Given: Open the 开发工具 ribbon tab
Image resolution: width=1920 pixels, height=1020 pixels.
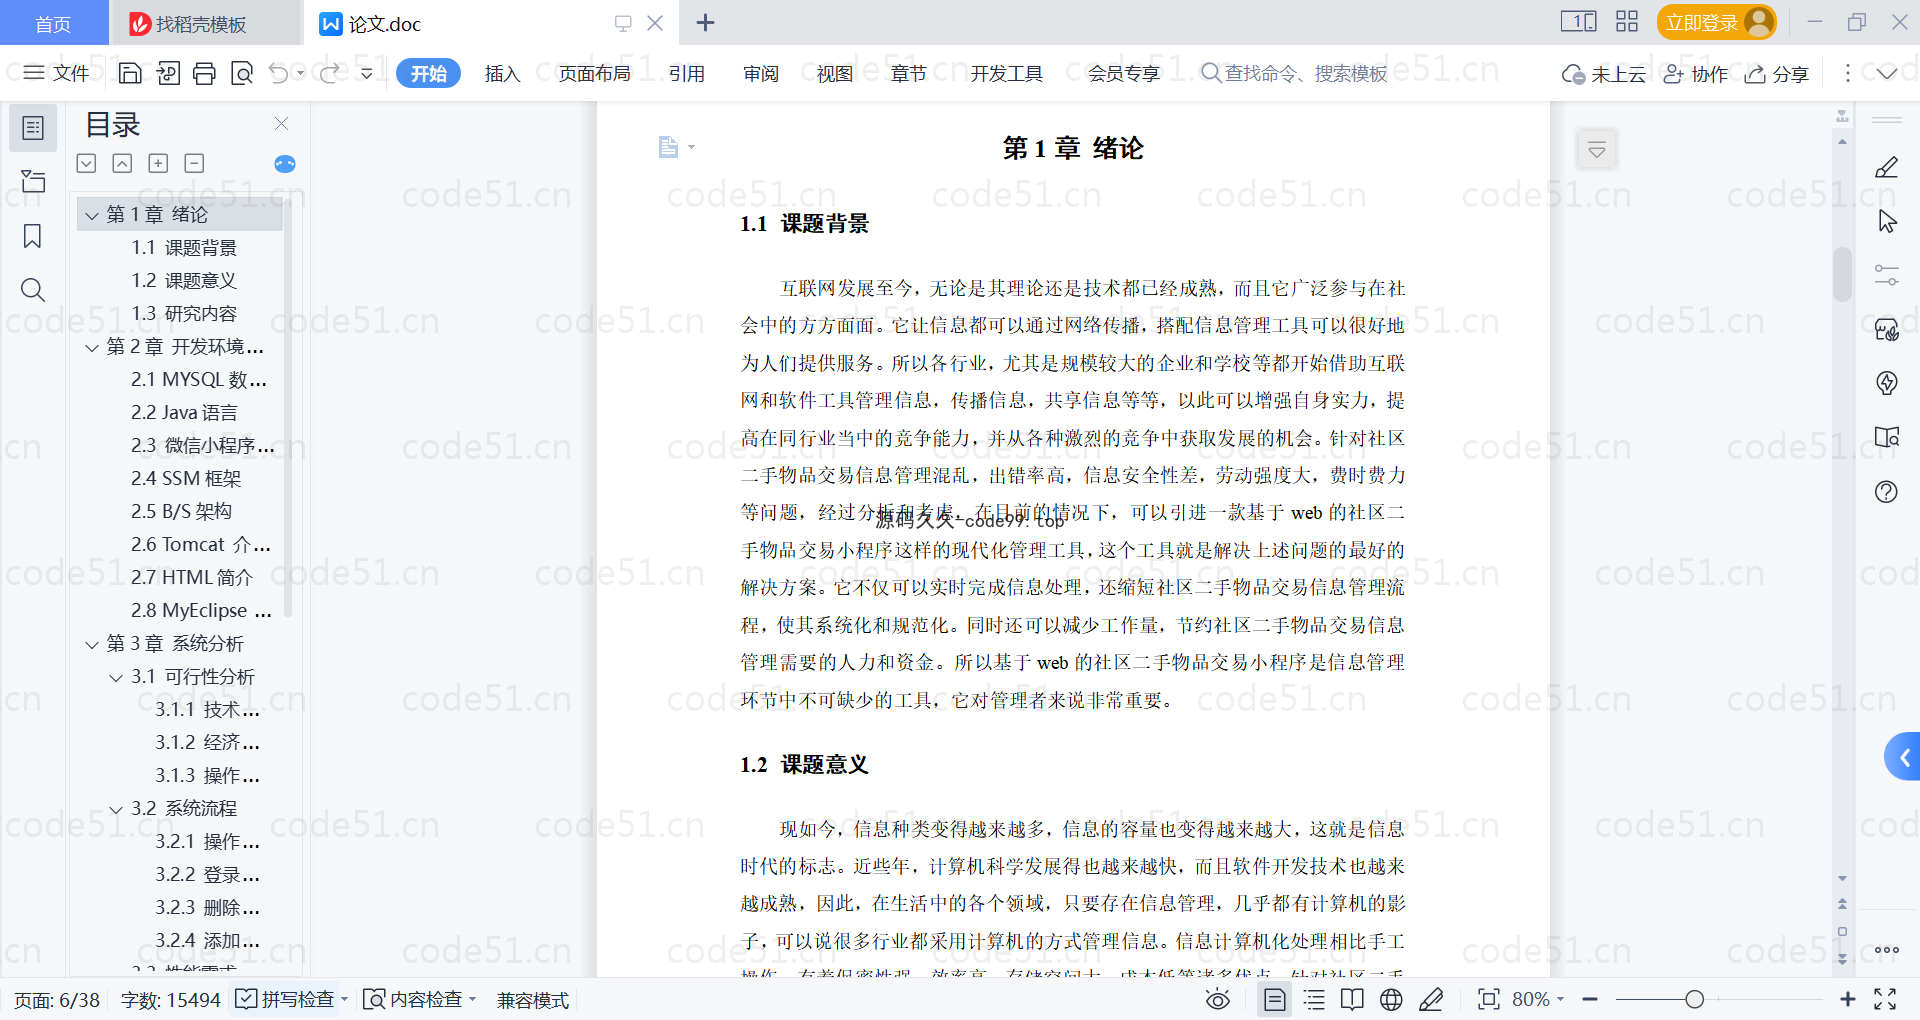Looking at the screenshot, I should [x=1006, y=73].
